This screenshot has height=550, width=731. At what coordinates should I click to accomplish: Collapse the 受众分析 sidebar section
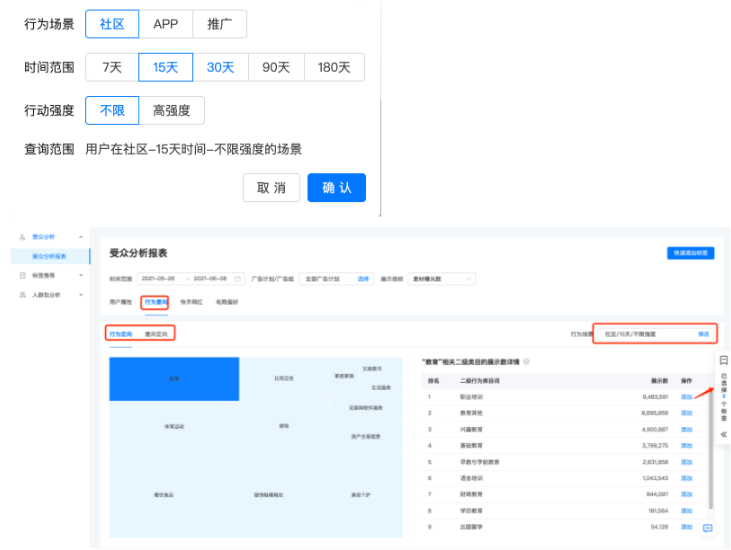coord(81,237)
